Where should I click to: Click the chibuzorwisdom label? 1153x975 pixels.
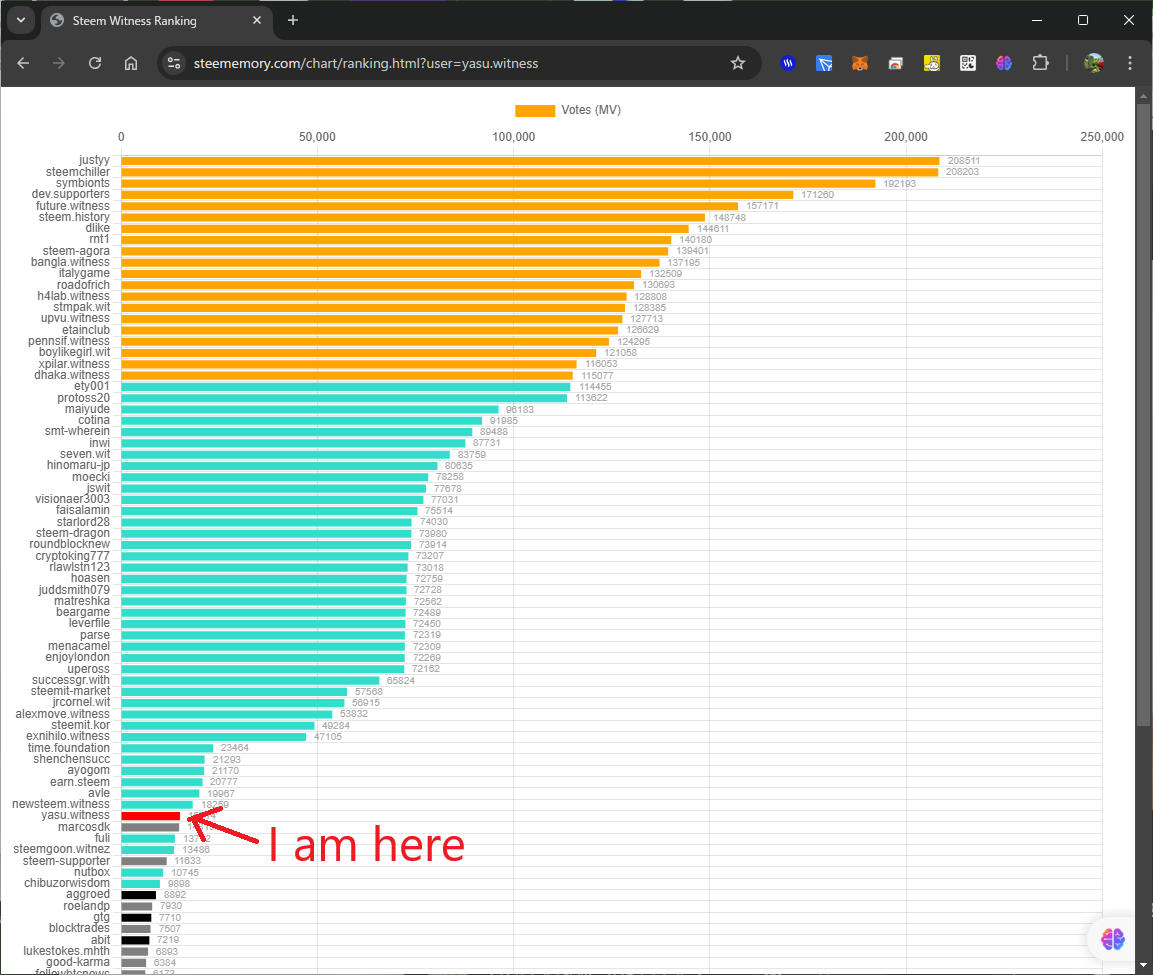click(67, 883)
